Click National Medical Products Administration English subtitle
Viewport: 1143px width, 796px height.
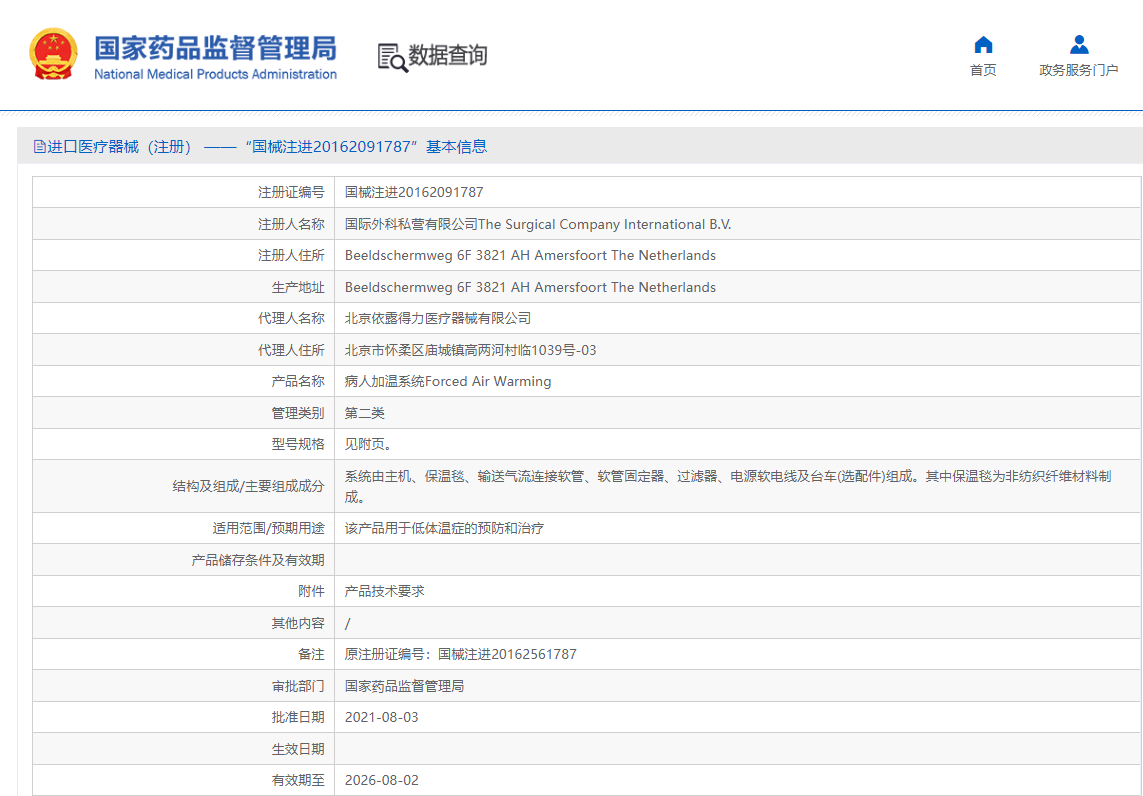[215, 75]
